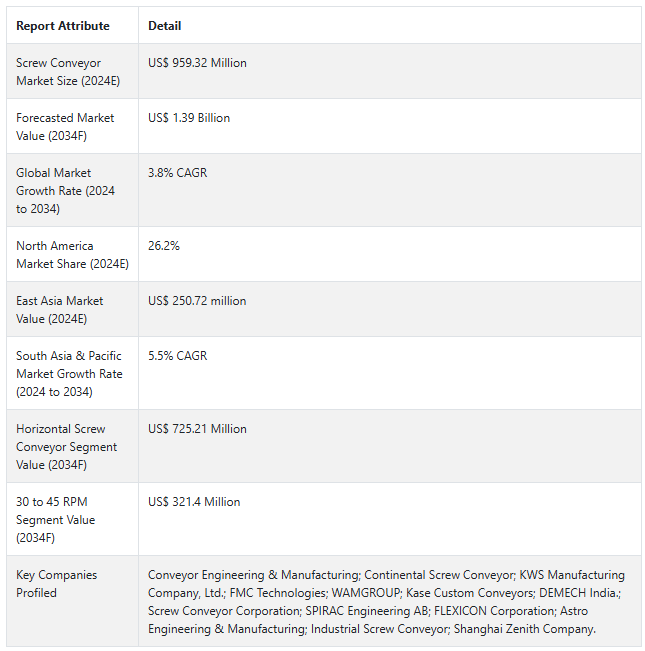Screen dimensions: 645x651
Task: Click the US$ 250.72 million value
Action: pos(197,301)
